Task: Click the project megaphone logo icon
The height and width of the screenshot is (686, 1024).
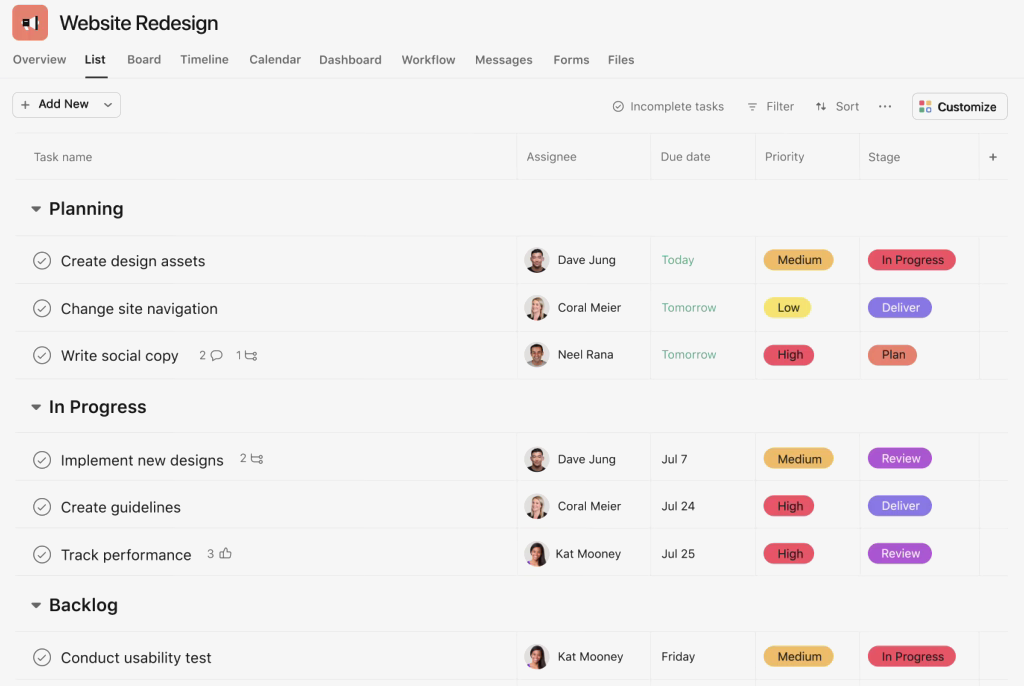Action: pos(30,22)
